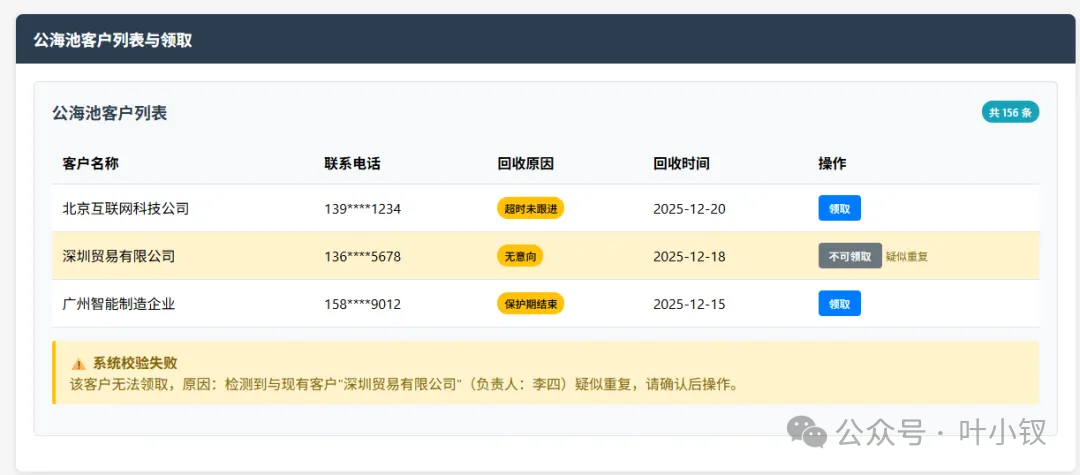Viewport: 1080px width, 475px height.
Task: Click the 联系电话 column header
Action: point(352,164)
